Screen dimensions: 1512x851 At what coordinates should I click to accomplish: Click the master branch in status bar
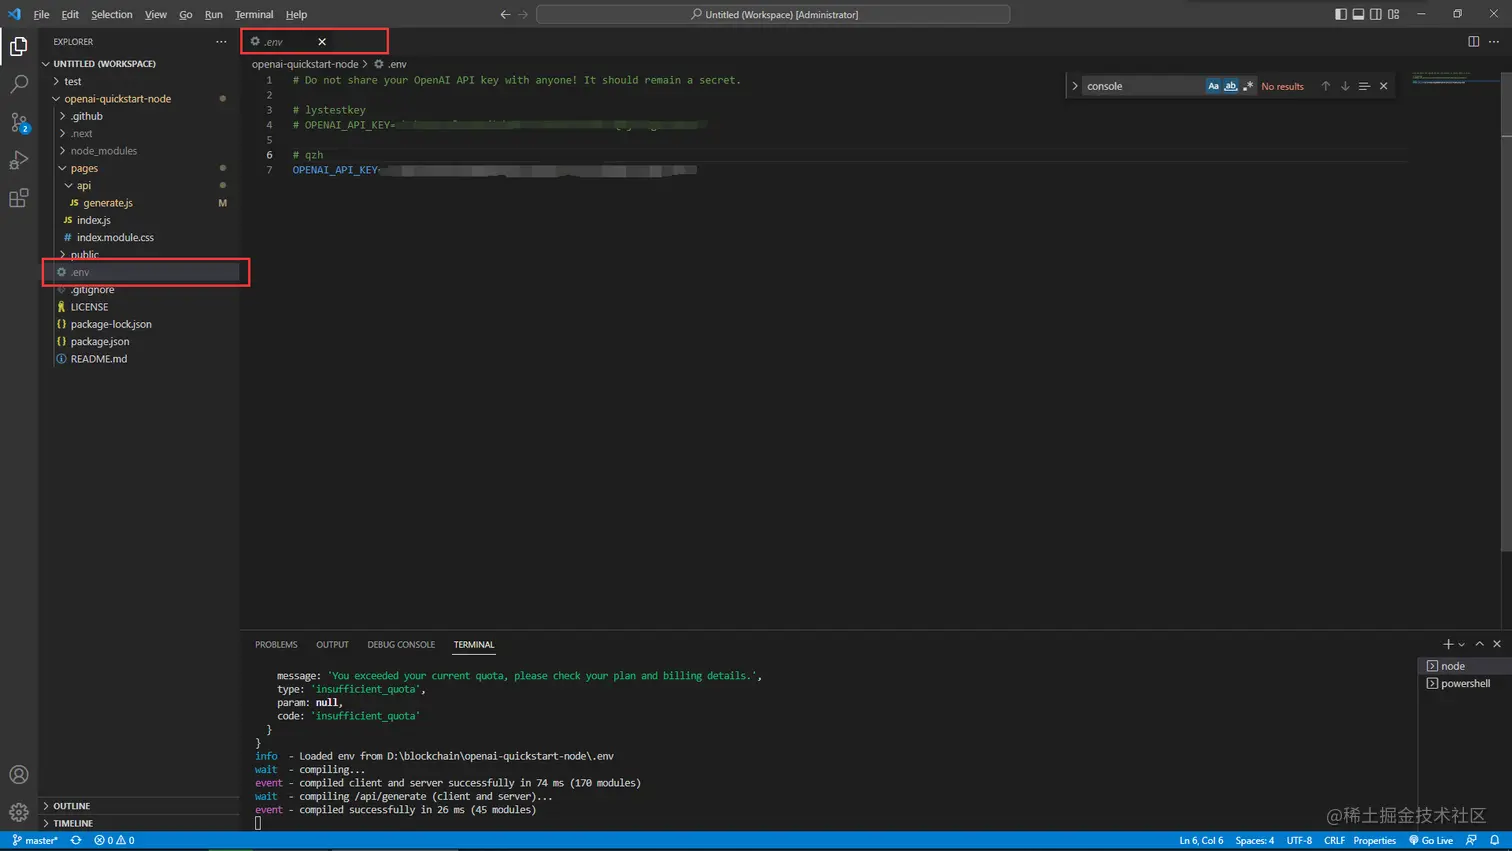click(x=35, y=841)
